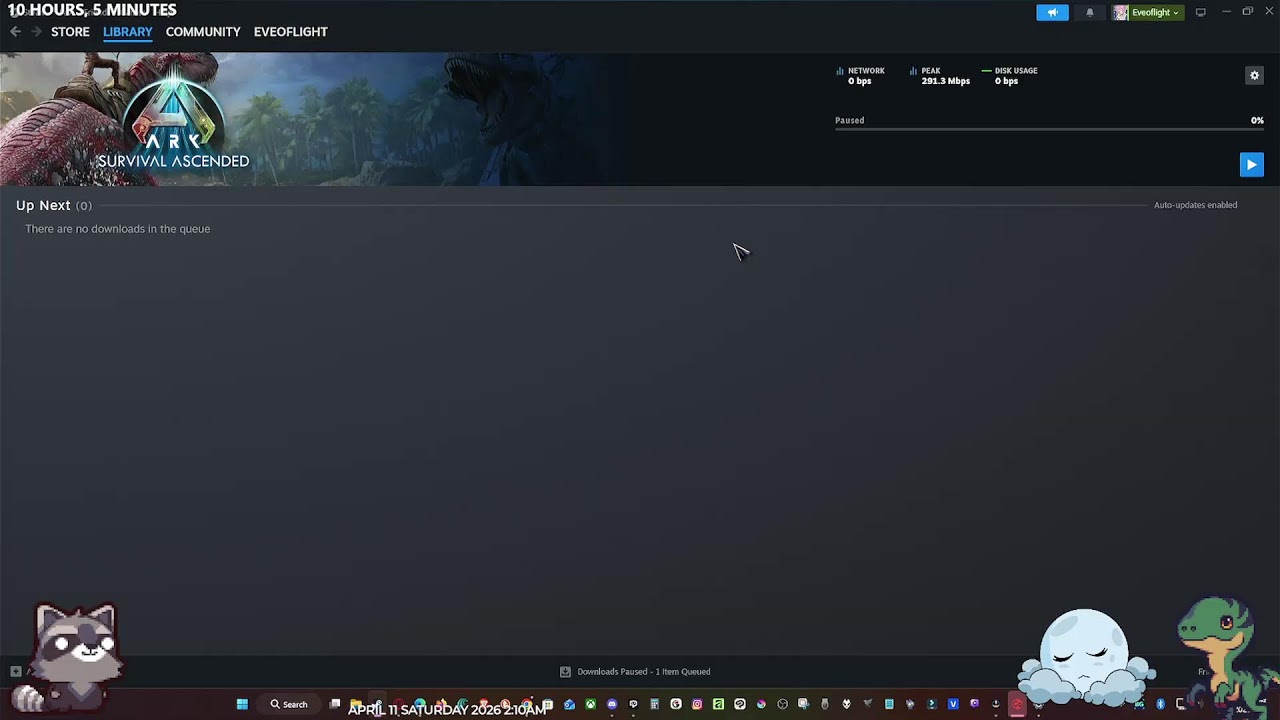Open download settings gear icon
The width and height of the screenshot is (1280, 720).
click(1254, 75)
